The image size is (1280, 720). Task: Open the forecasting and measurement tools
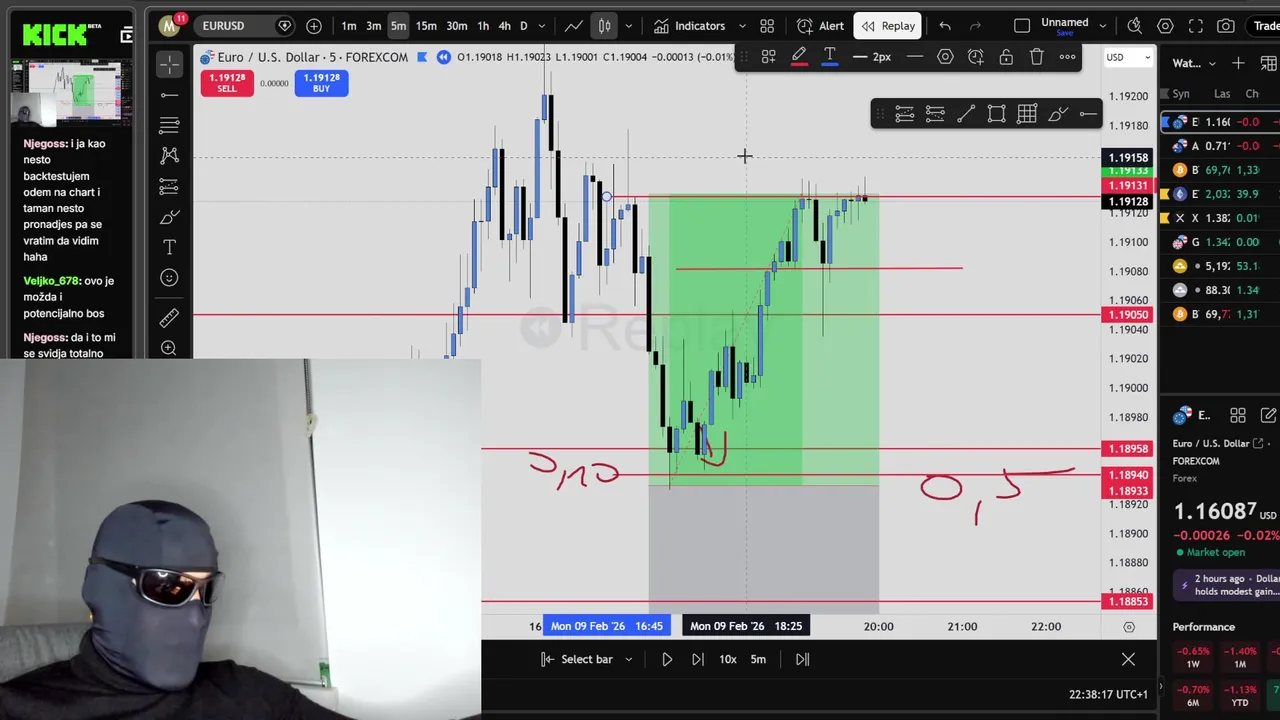tap(169, 186)
